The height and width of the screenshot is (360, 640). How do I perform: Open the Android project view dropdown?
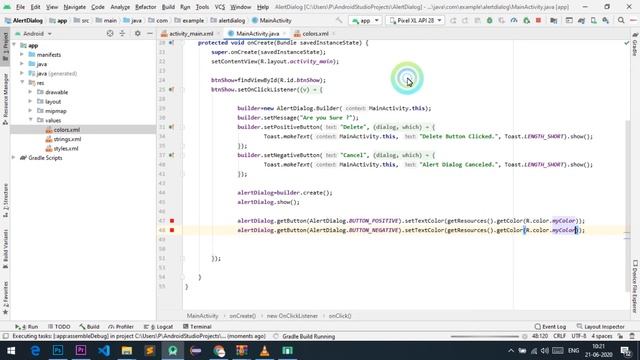click(x=33, y=33)
